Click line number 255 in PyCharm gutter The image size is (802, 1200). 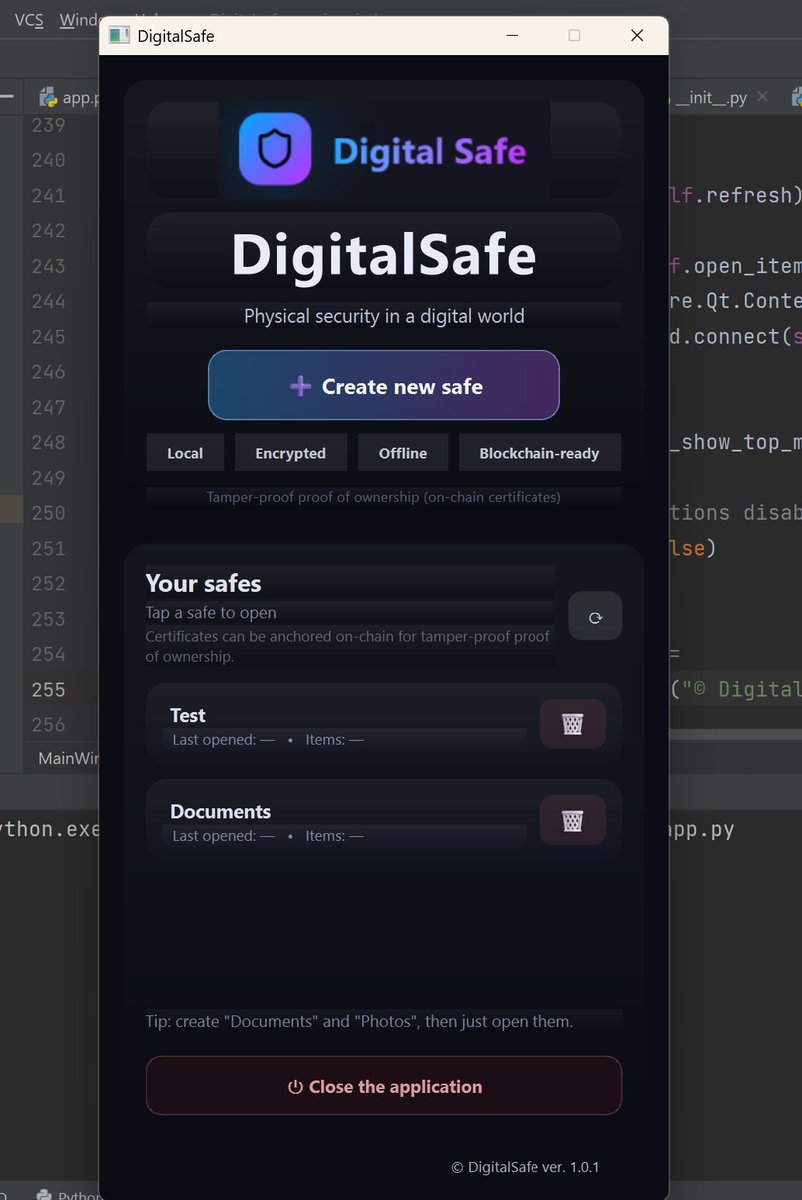tap(48, 689)
